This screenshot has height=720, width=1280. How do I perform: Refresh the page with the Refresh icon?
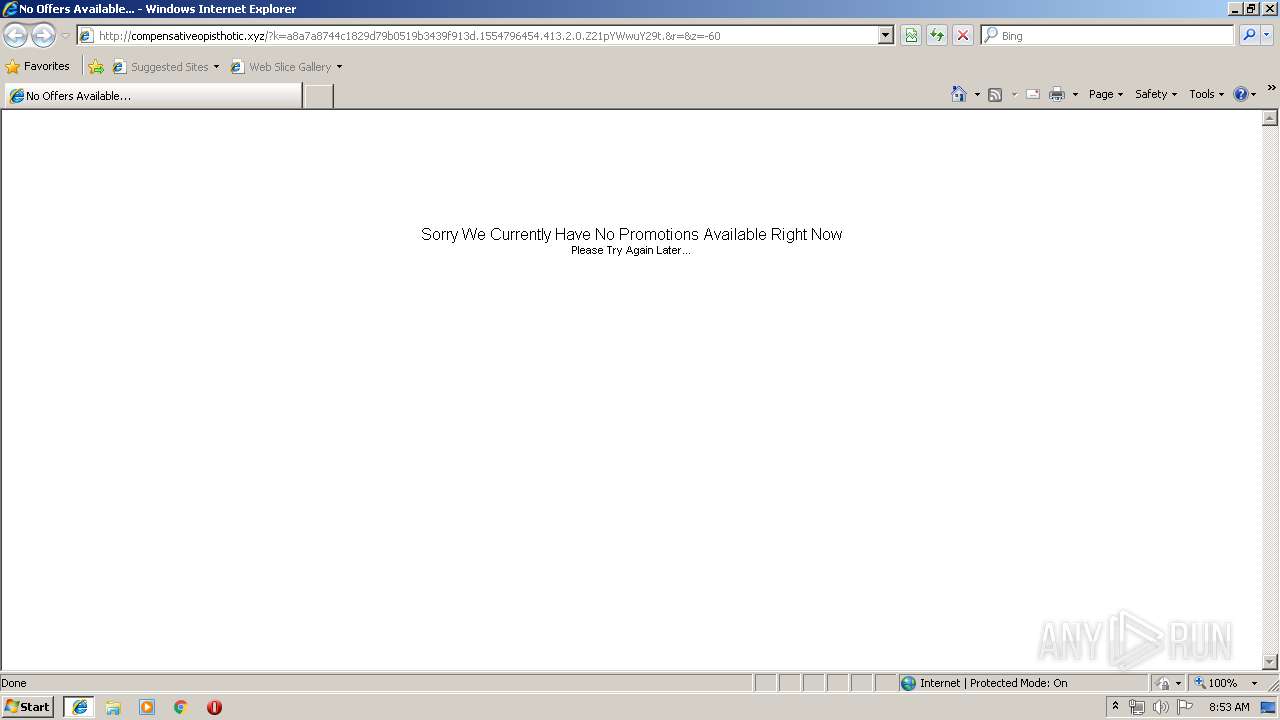(937, 36)
